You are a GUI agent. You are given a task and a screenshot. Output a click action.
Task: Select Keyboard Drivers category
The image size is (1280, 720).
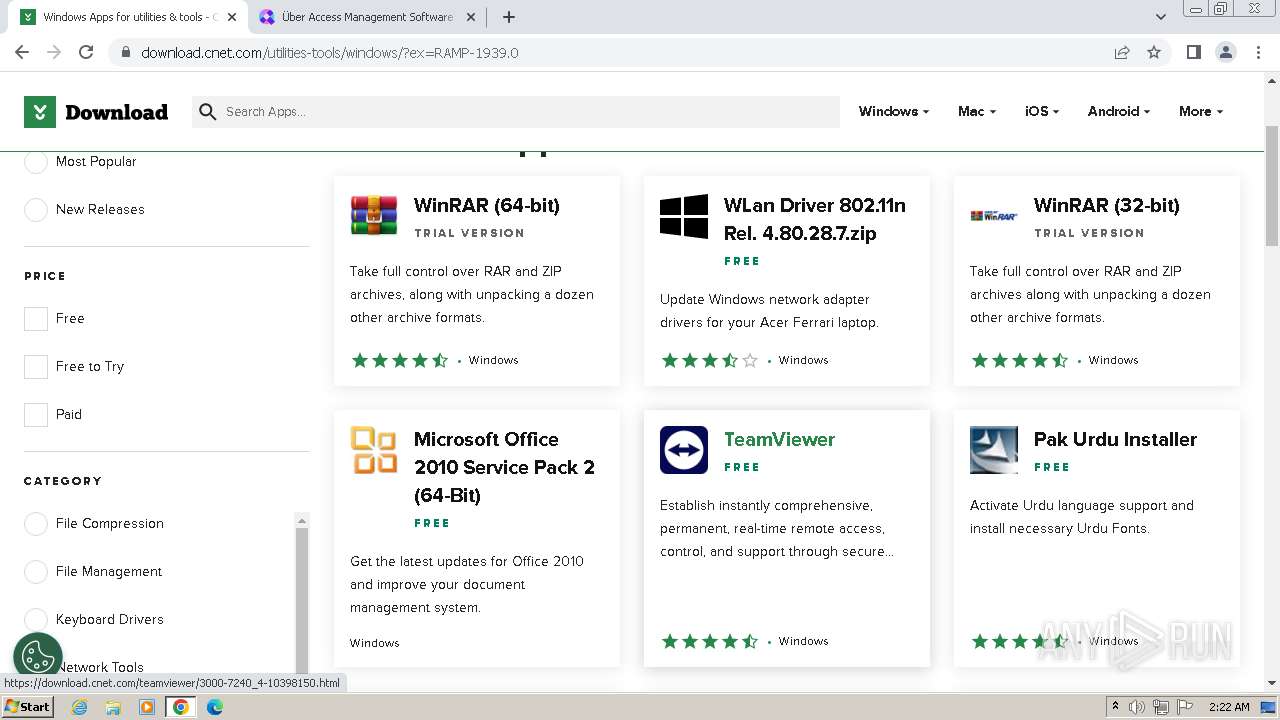click(36, 620)
